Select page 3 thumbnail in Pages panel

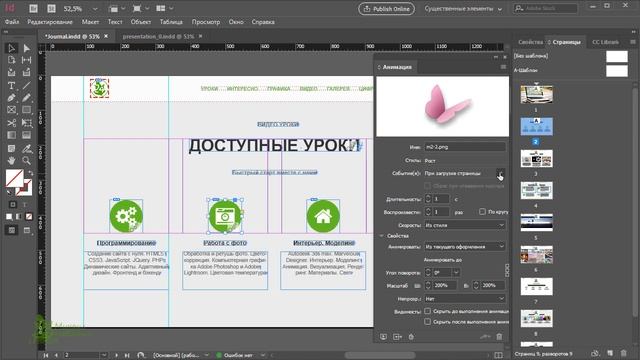537,158
